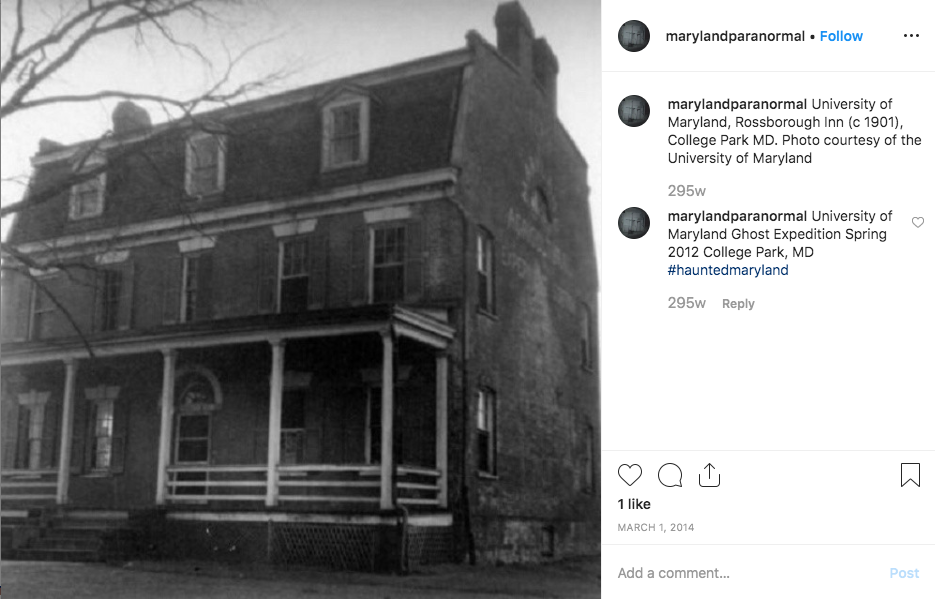Like the Ghost Expedition comment with its small heart
This screenshot has width=935, height=599.
[918, 222]
